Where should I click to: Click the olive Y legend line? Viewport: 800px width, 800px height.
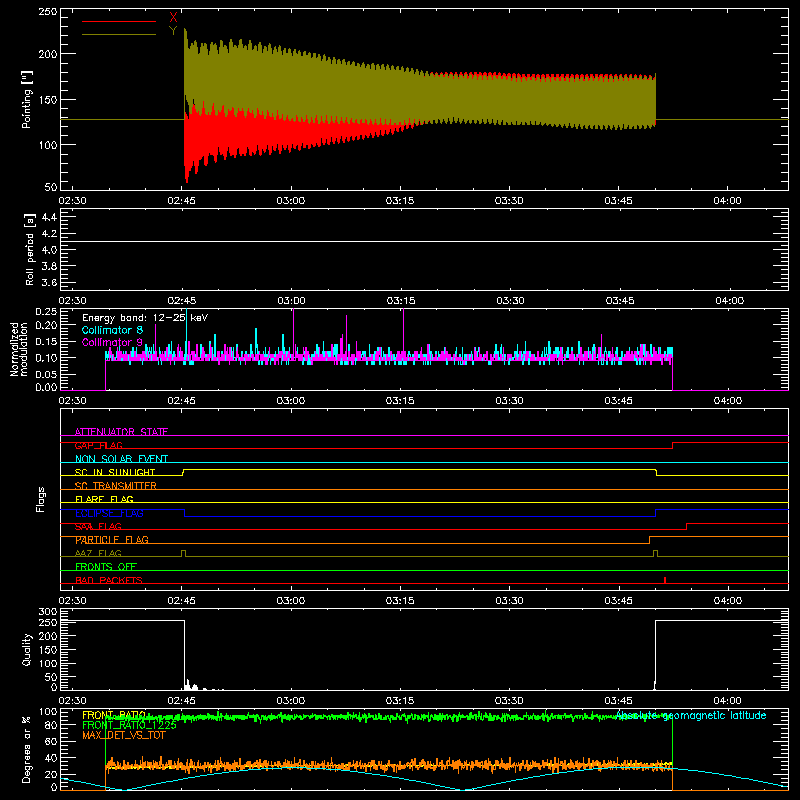118,34
